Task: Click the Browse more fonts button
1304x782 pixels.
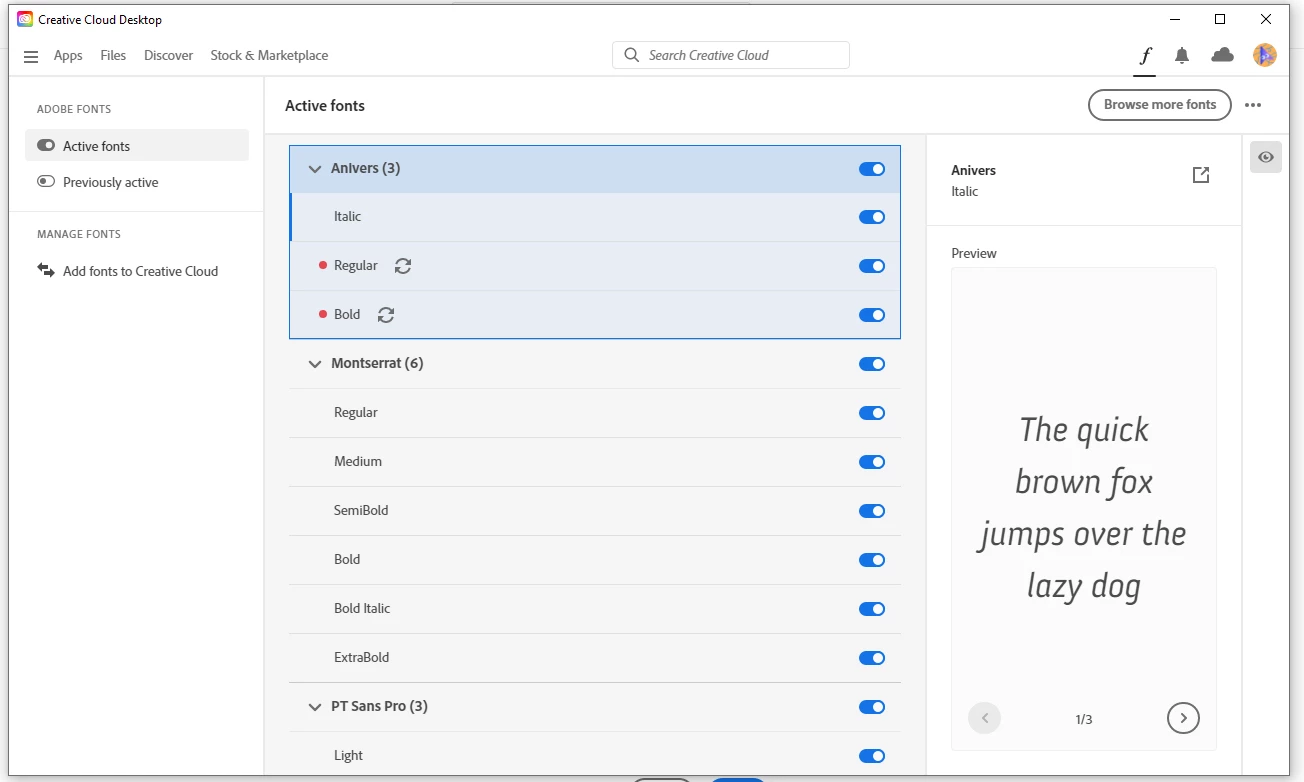Action: (x=1160, y=104)
